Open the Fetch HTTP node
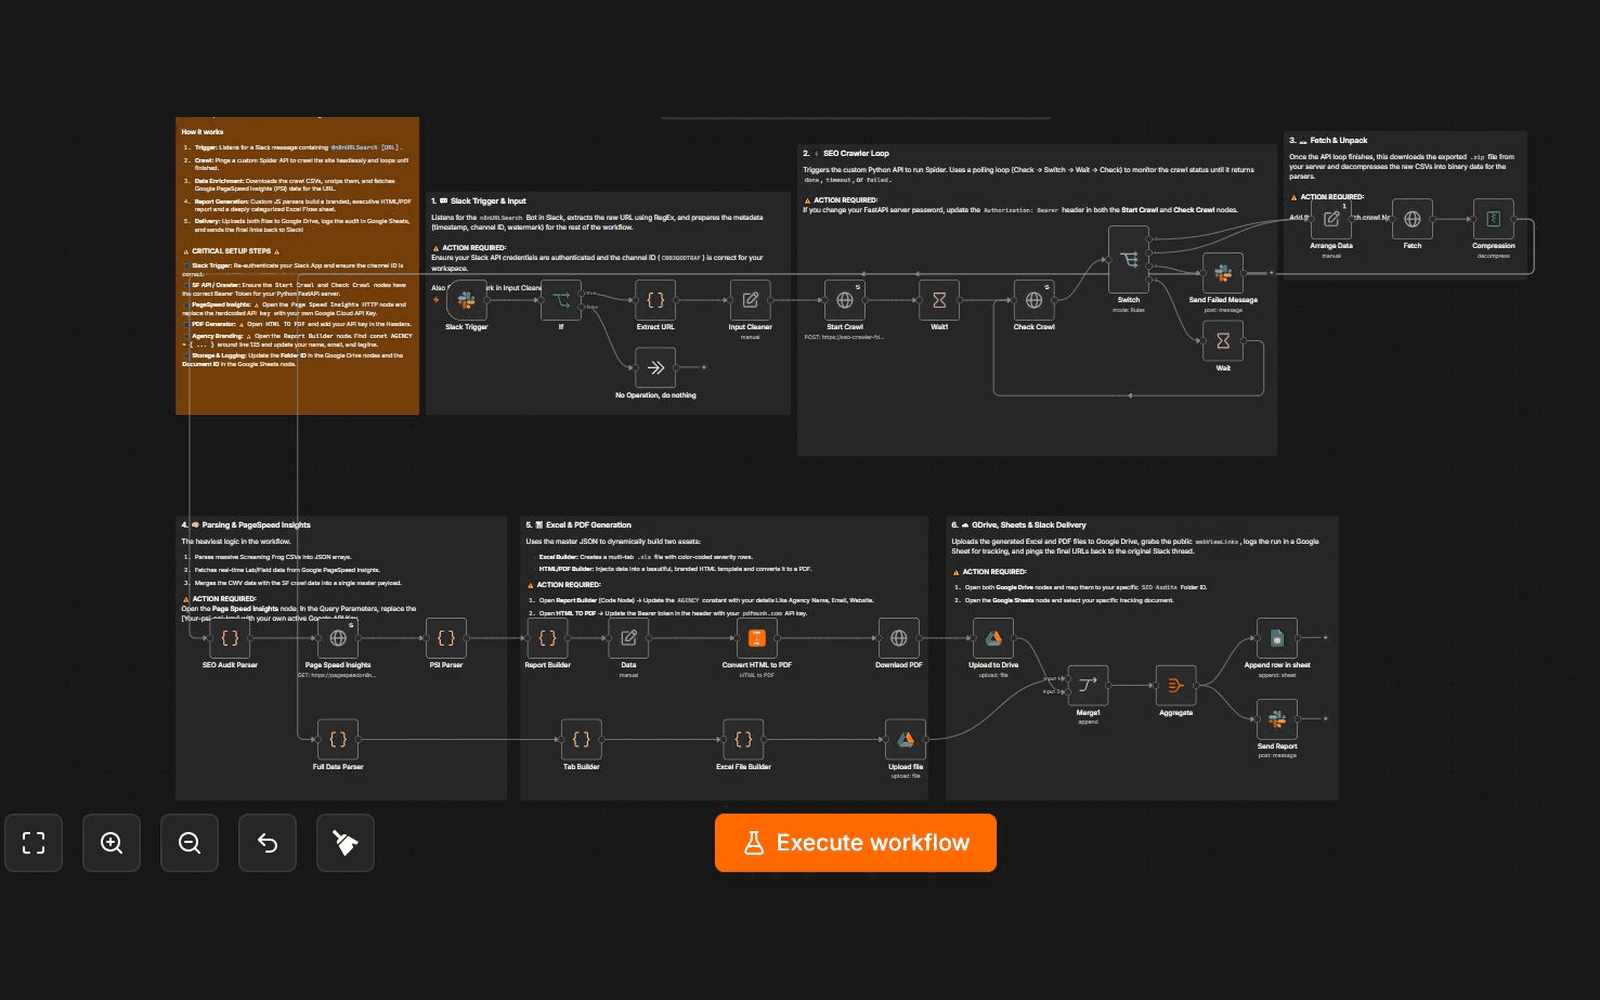 [x=1412, y=219]
